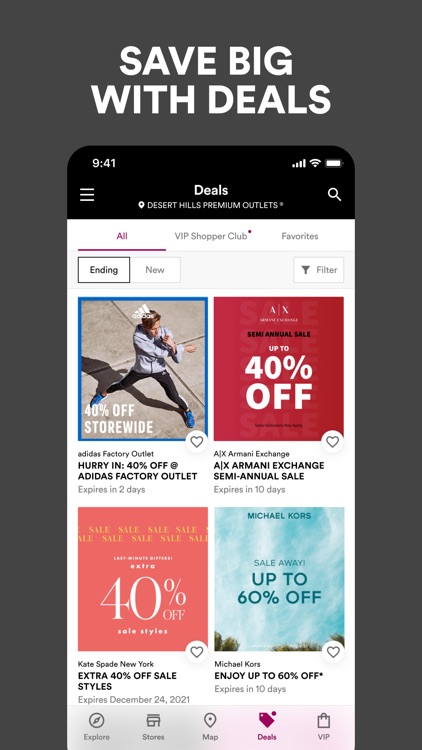Favorite the Michael Kors deal heart
Screen dimensions: 422x750
pyautogui.click(x=333, y=652)
